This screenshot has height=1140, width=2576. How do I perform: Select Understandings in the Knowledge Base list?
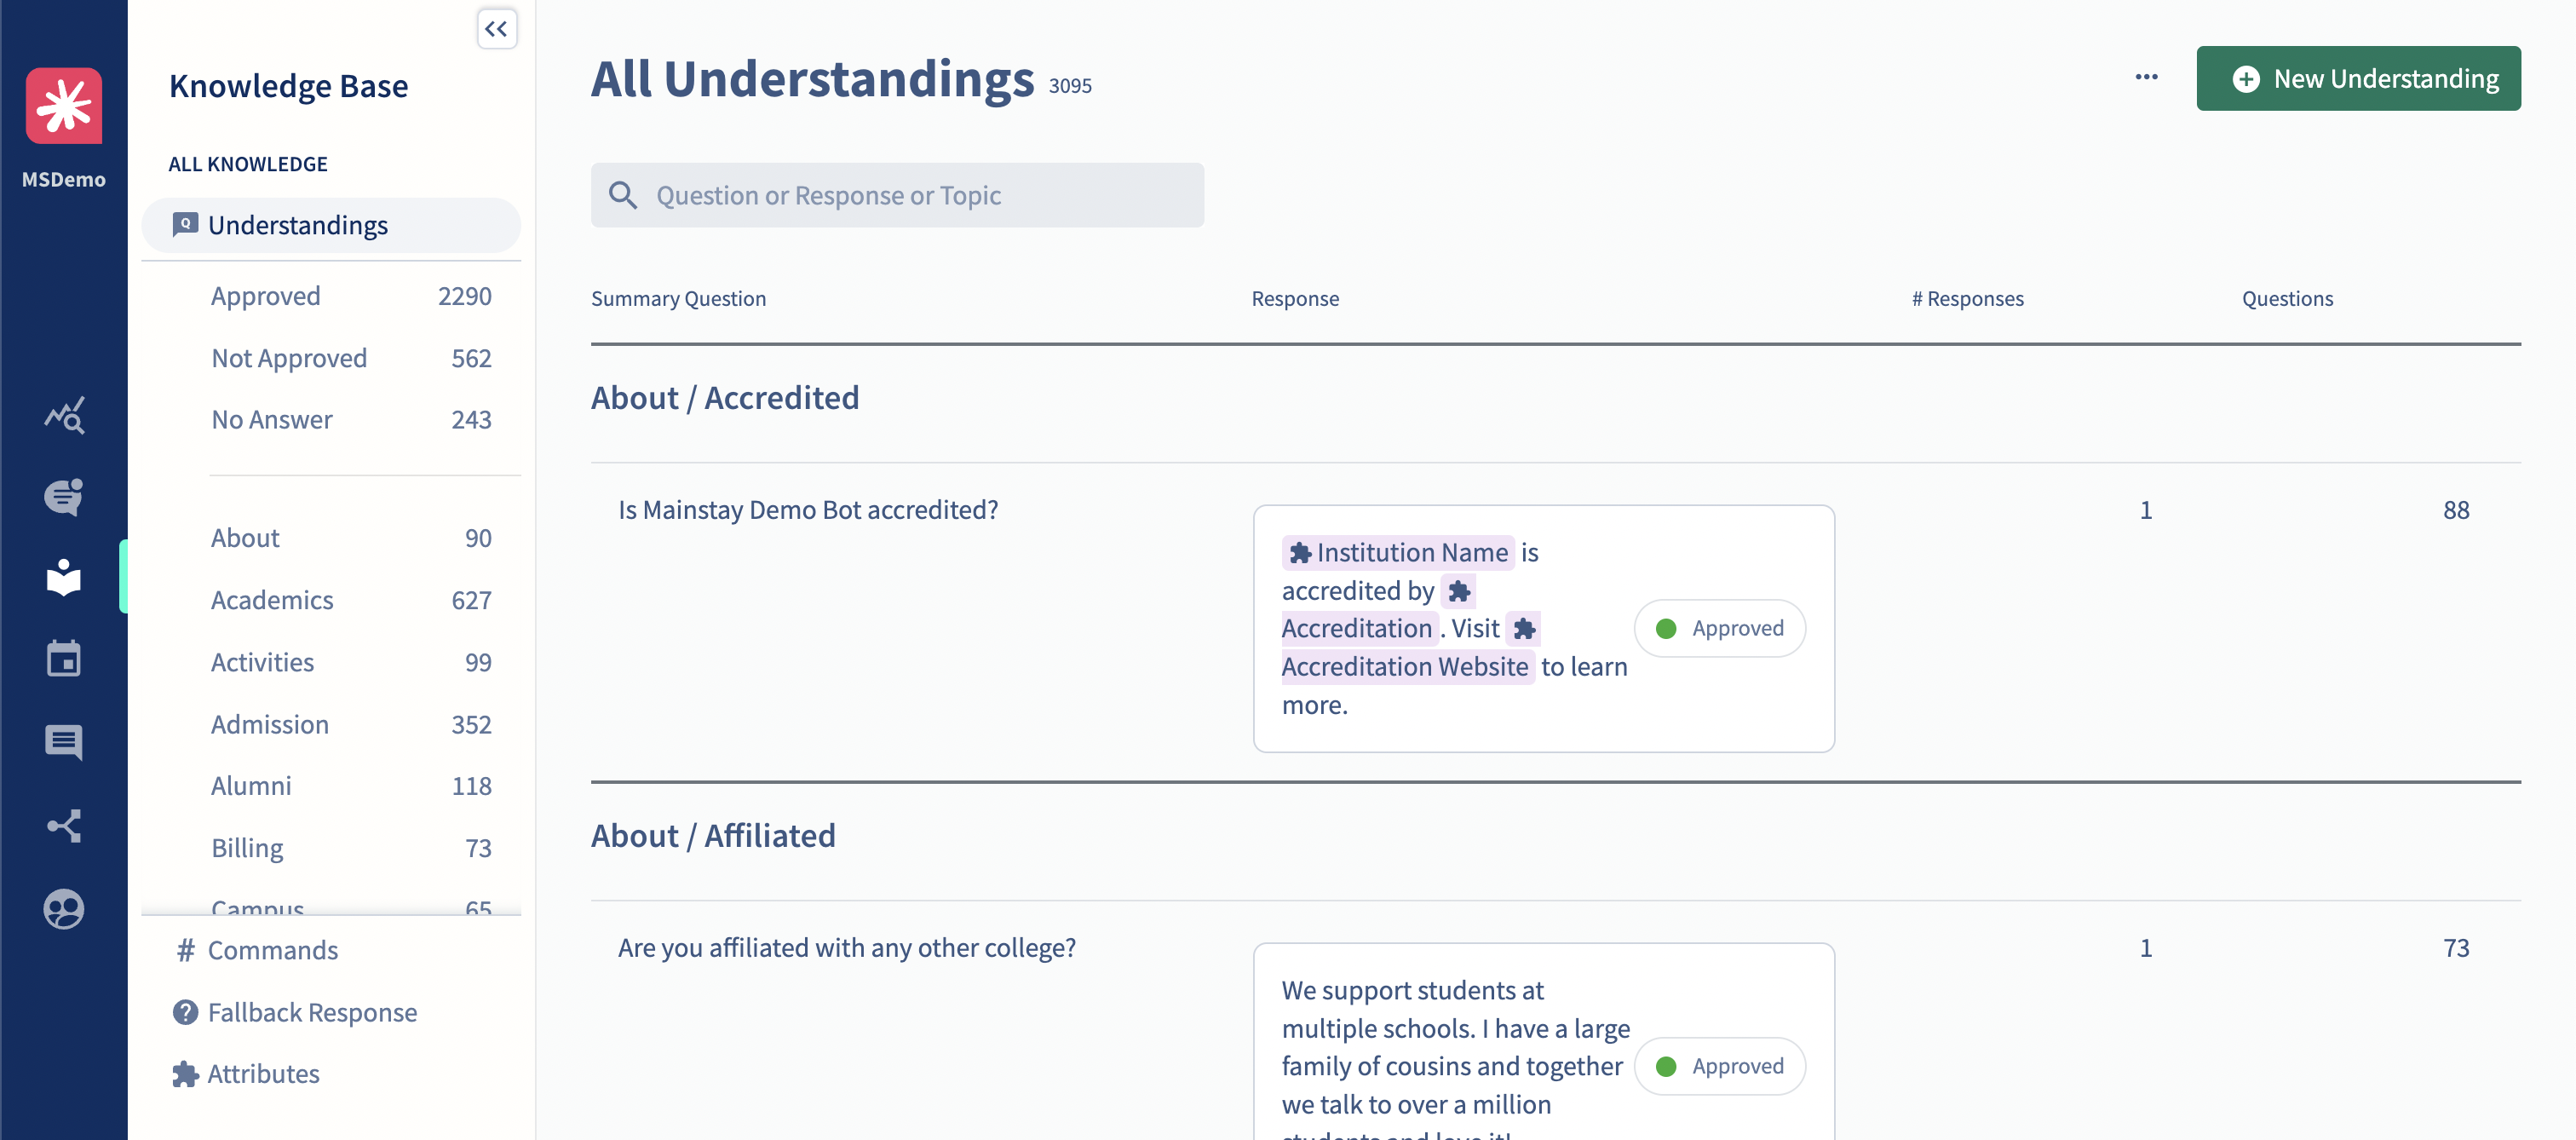pyautogui.click(x=331, y=225)
